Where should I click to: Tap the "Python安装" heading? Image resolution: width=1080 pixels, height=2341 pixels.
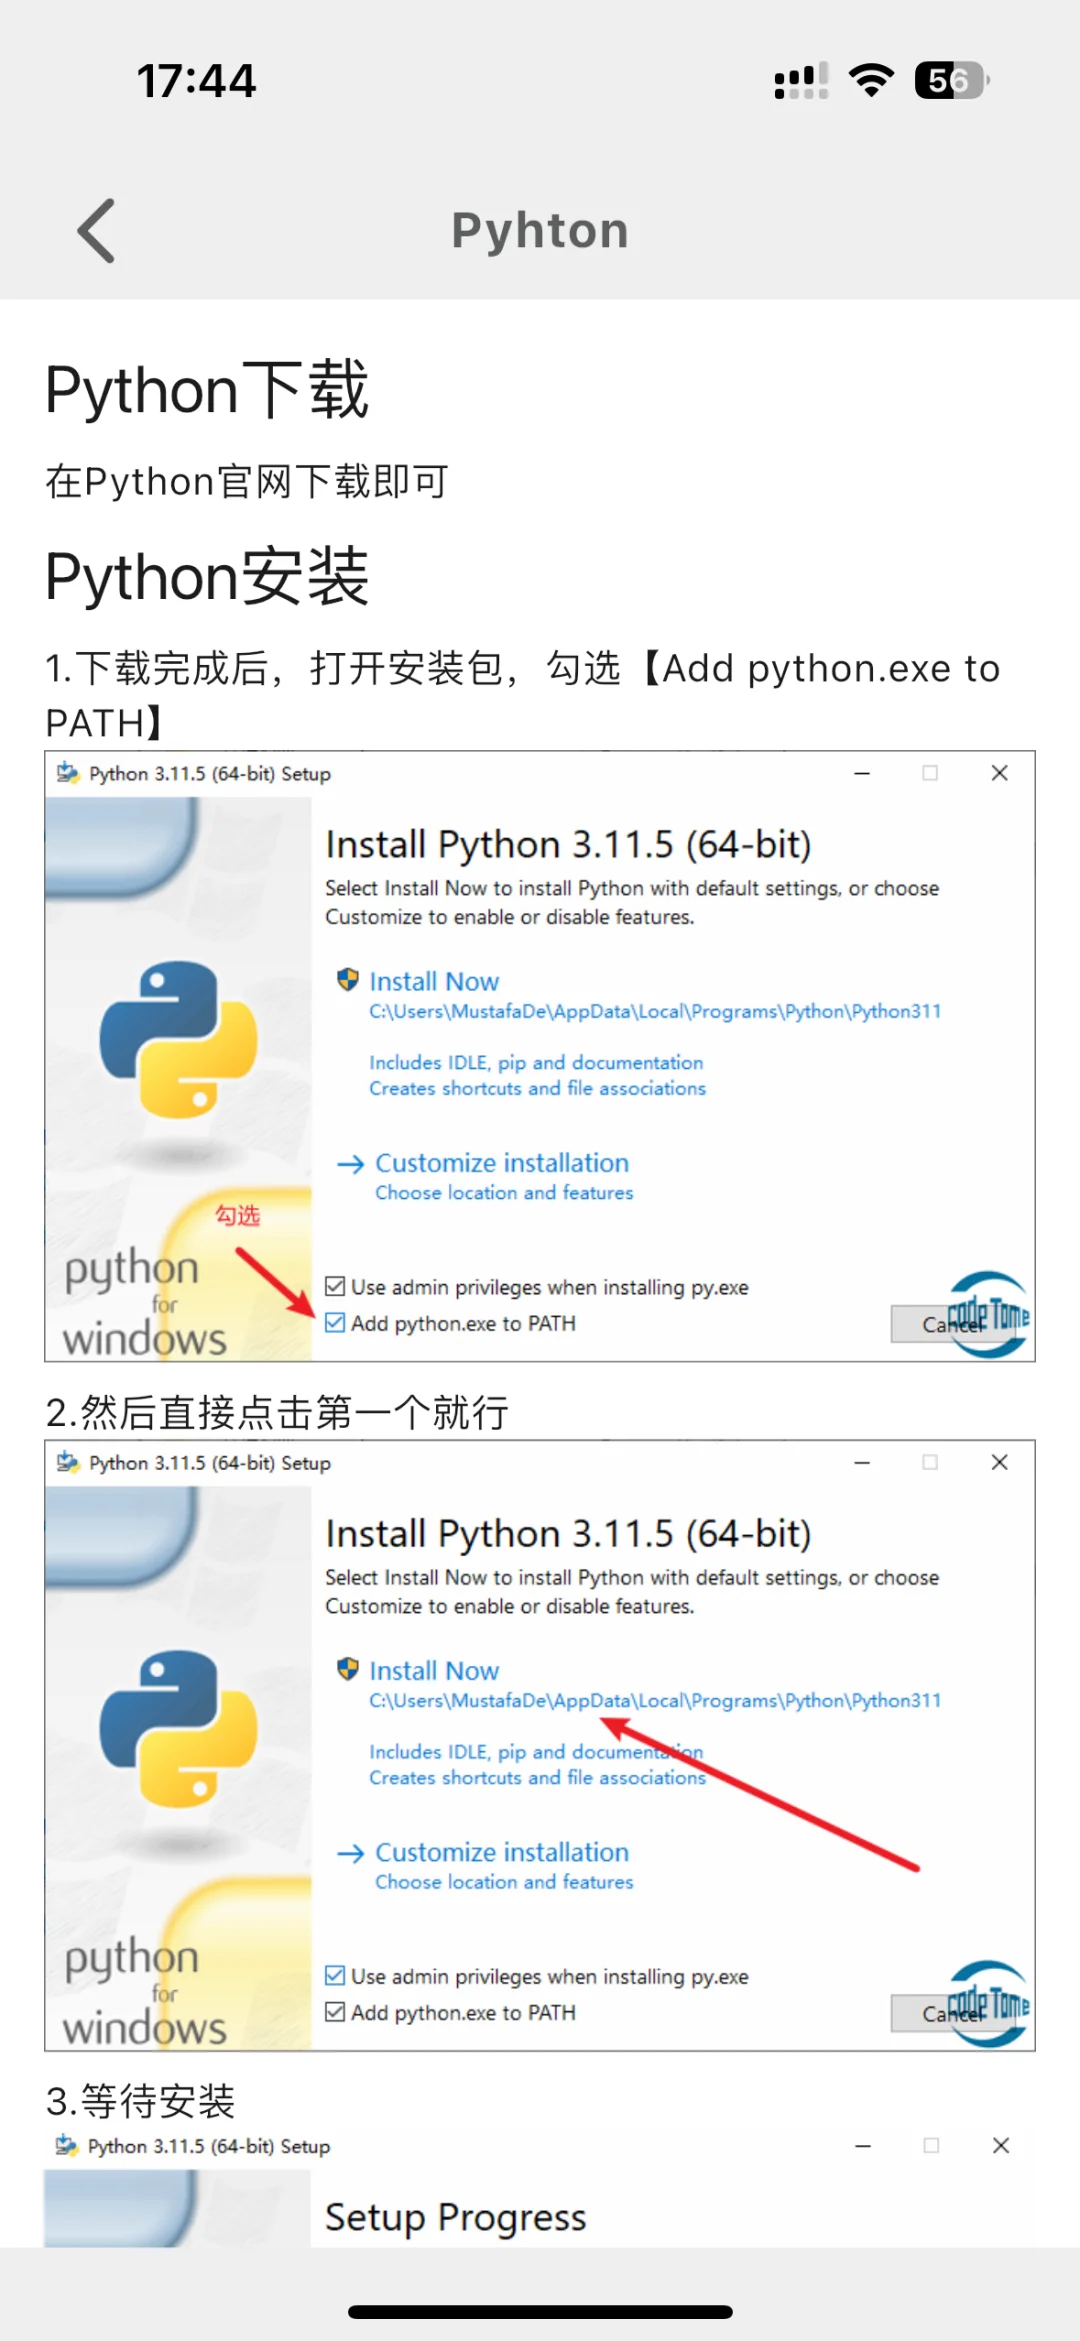207,577
